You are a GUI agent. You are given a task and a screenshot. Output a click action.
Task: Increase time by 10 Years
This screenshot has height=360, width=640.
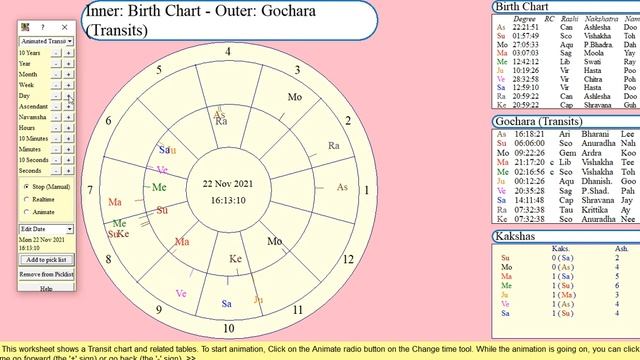(69, 53)
